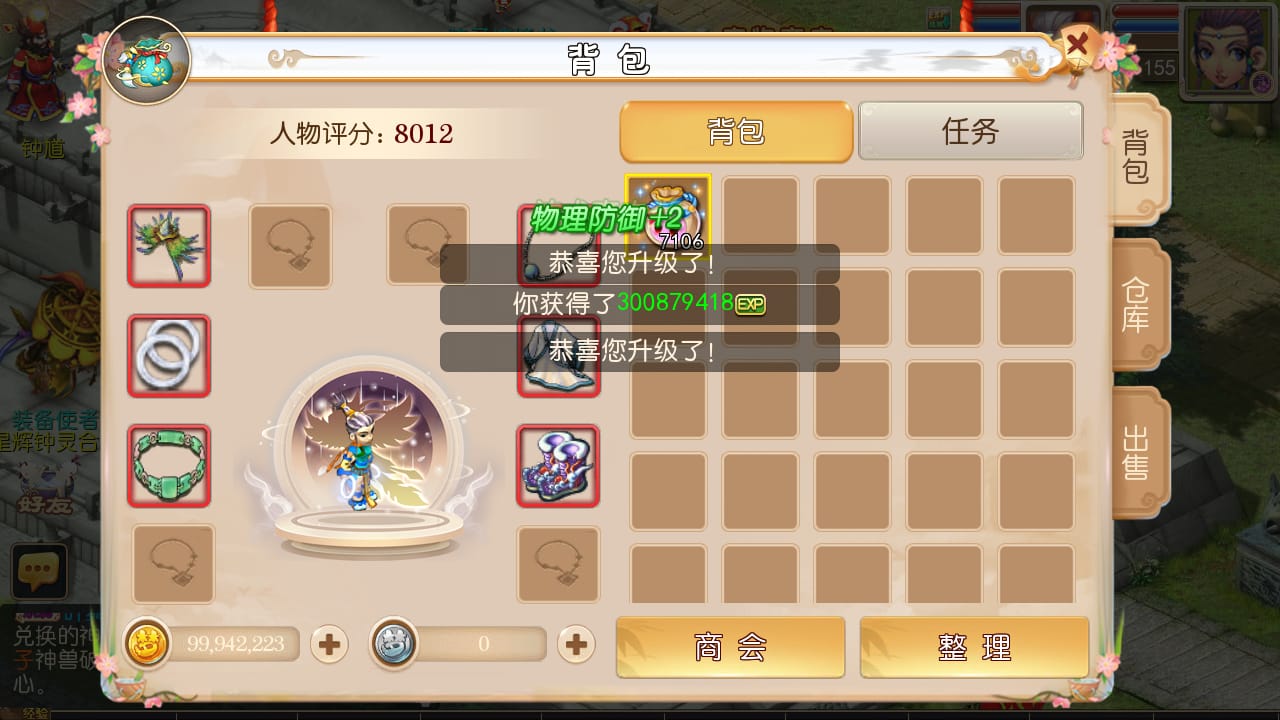Open the 出售 side tab
This screenshot has height=720, width=1280.
click(x=1138, y=452)
